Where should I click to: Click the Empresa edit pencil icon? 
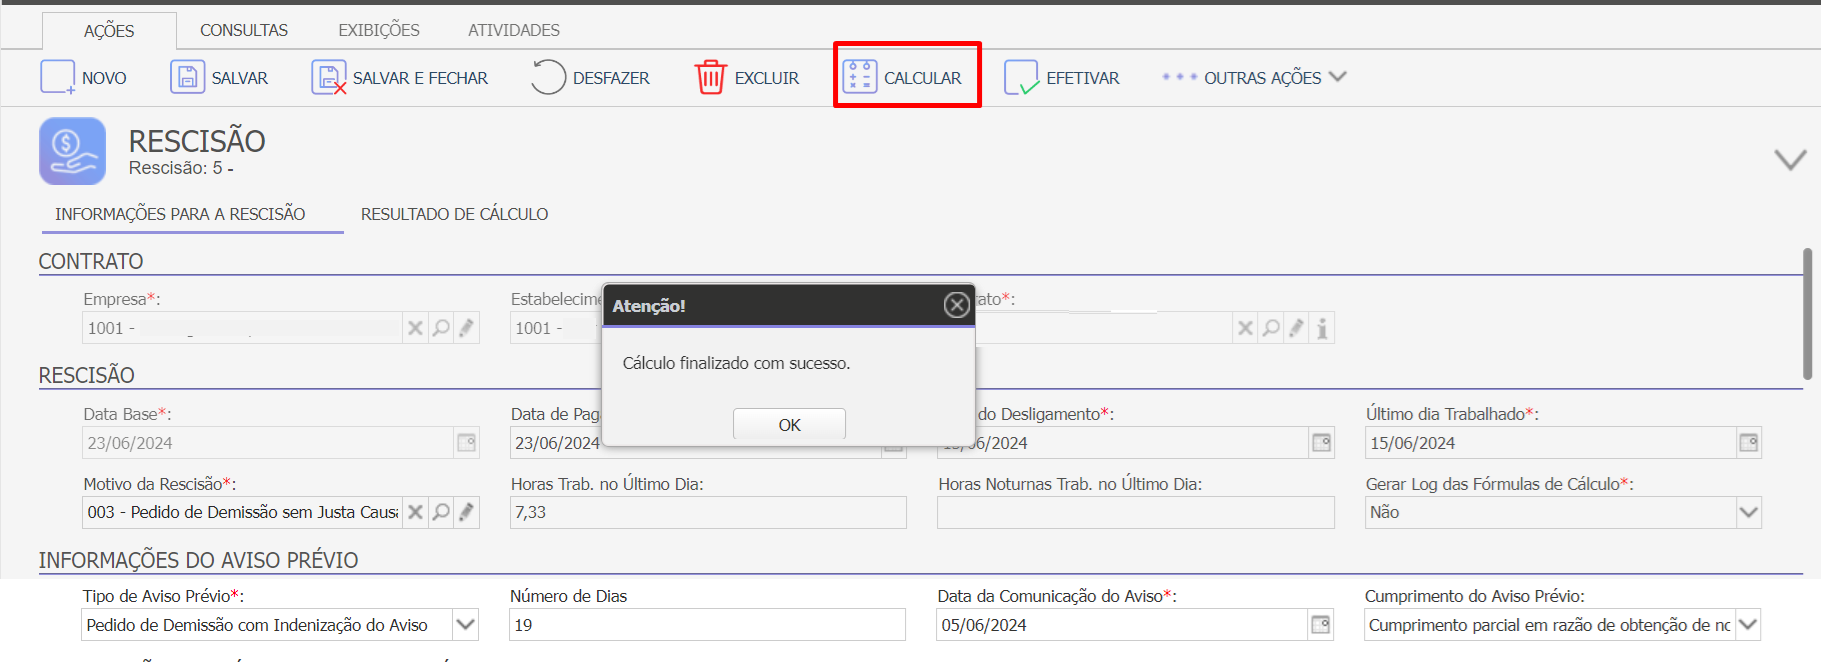click(x=466, y=328)
